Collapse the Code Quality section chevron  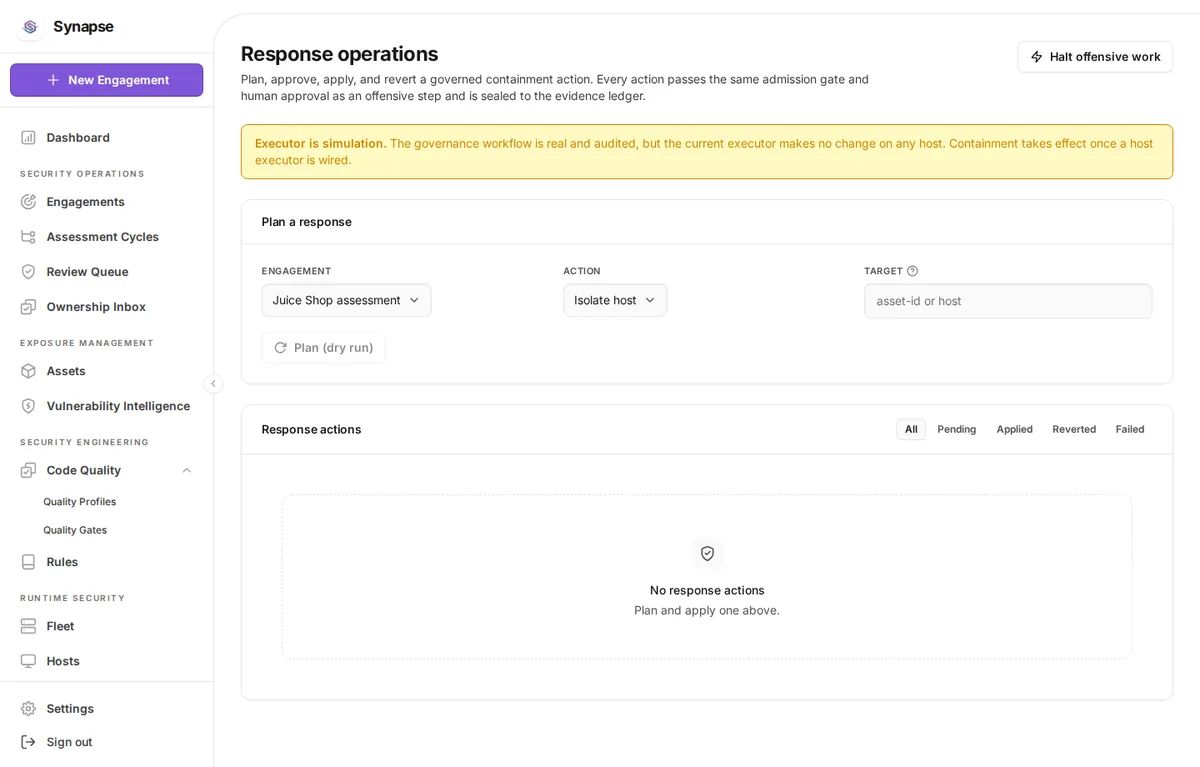point(186,470)
